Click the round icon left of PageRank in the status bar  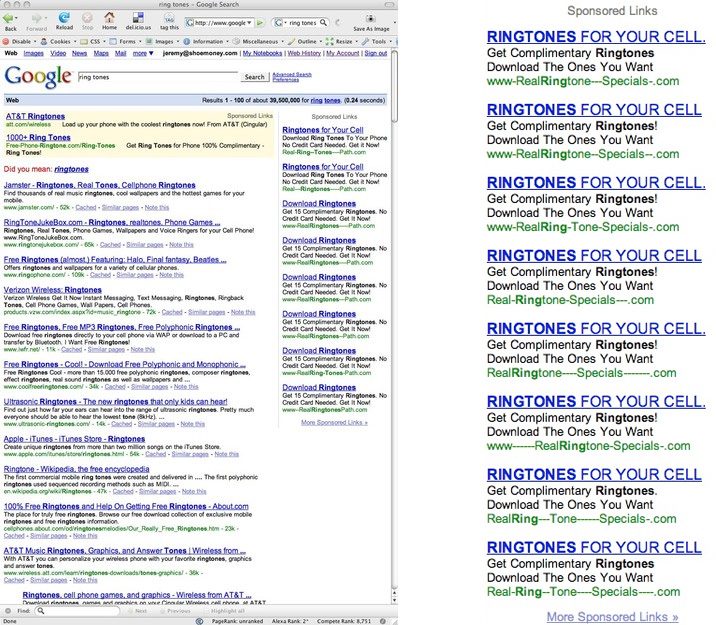(x=199, y=621)
